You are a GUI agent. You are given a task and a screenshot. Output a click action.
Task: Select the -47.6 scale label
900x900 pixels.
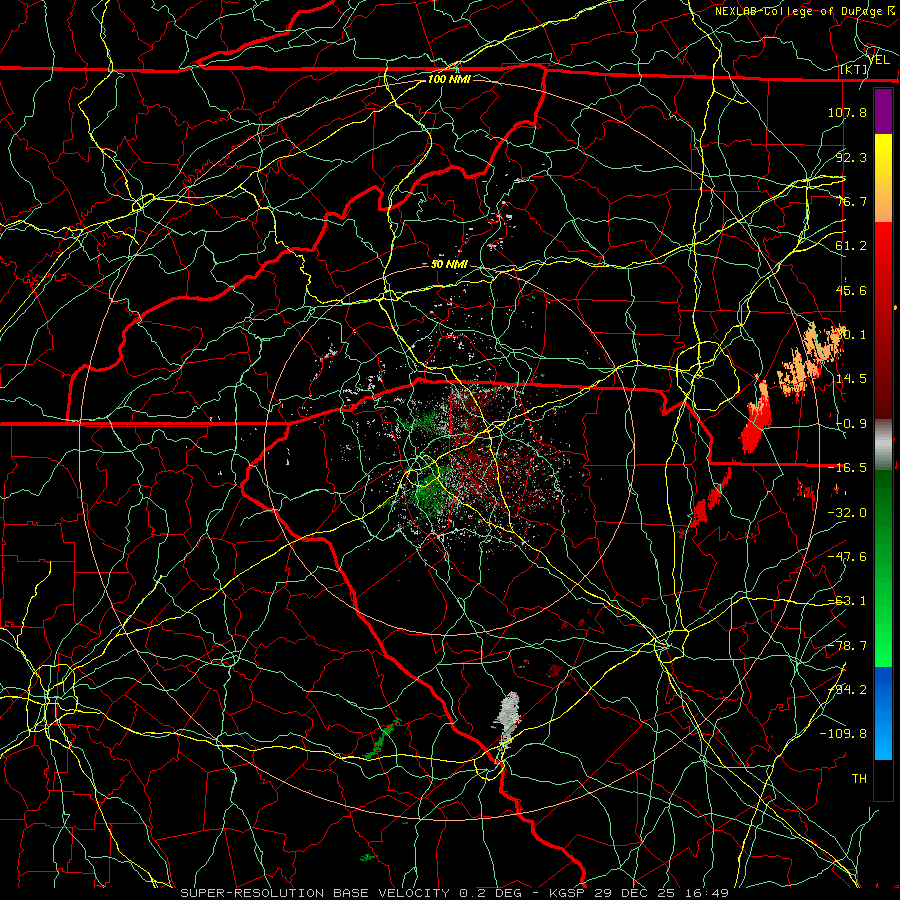(x=847, y=557)
